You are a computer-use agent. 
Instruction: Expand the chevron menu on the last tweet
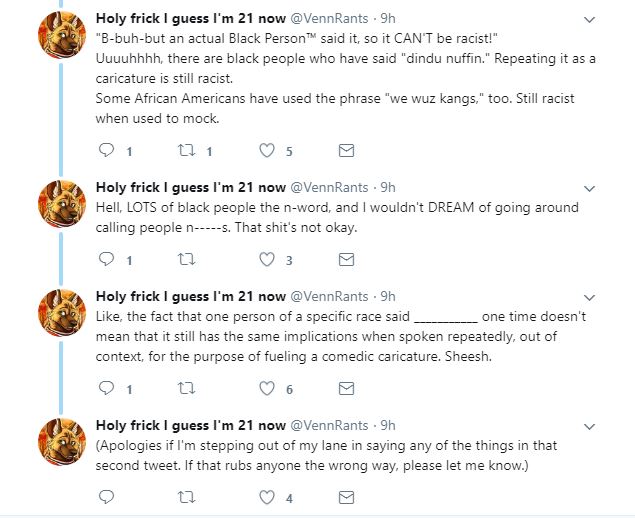590,426
